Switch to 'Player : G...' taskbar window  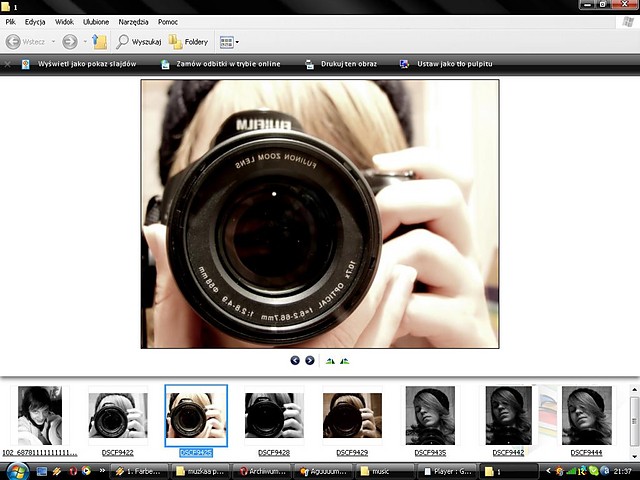(446, 471)
